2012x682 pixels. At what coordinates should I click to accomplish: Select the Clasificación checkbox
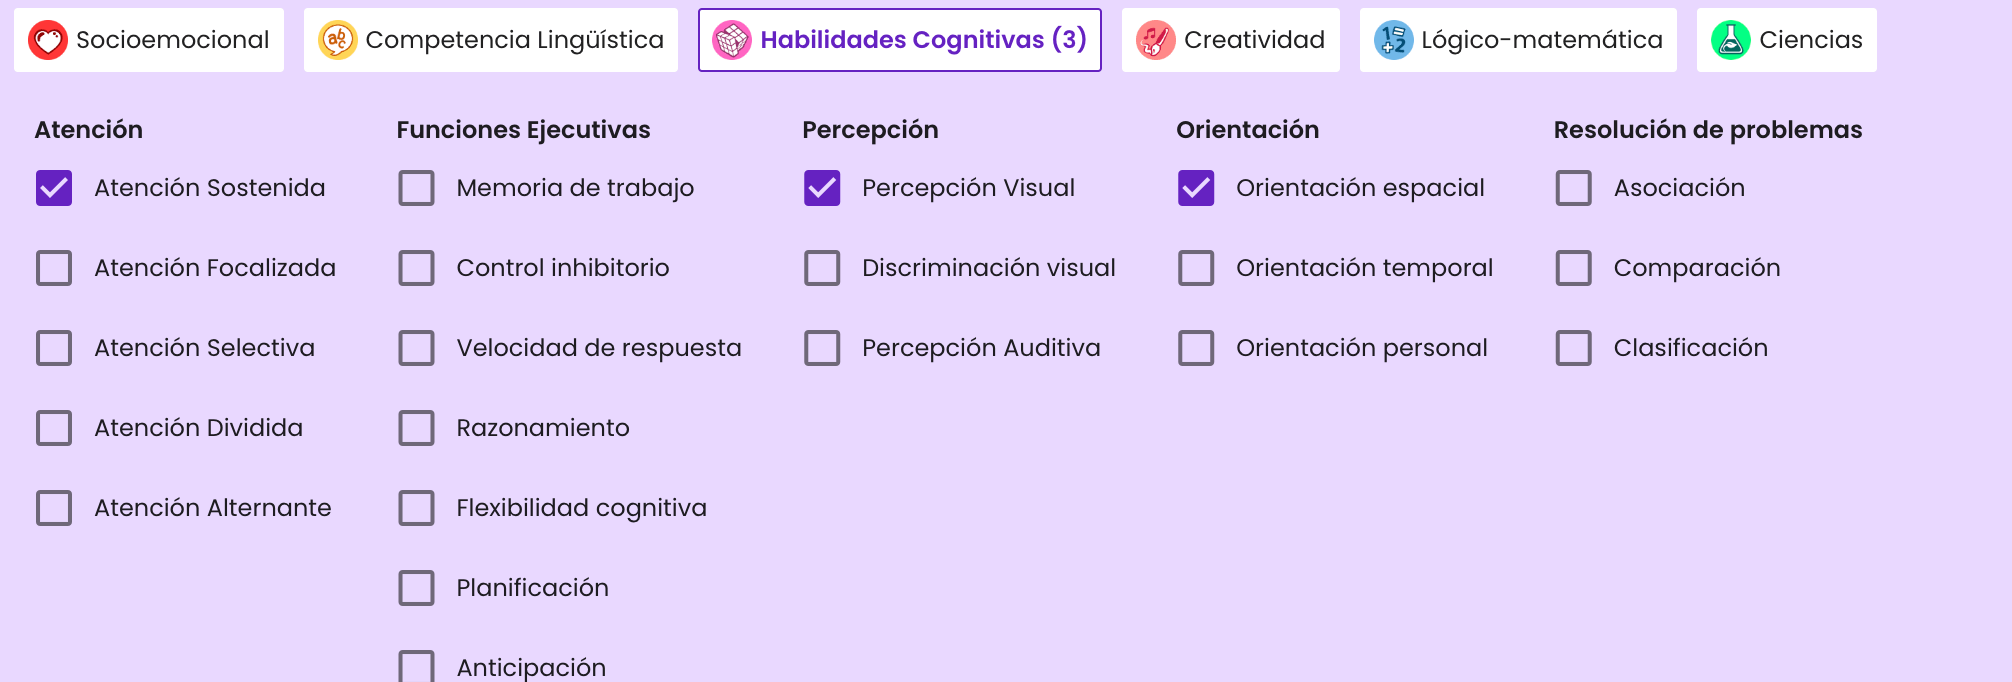coord(1573,348)
